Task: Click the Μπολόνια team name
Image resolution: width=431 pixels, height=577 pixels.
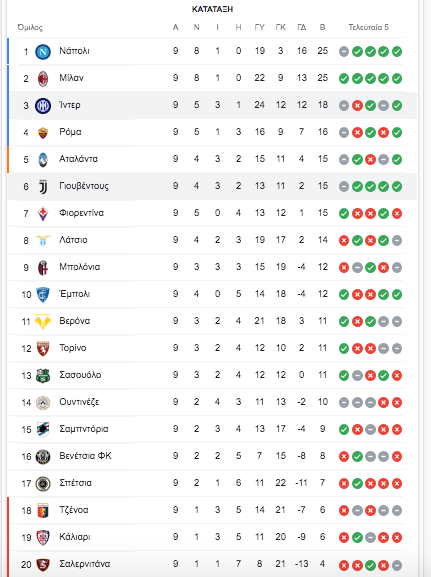Action: 80,267
